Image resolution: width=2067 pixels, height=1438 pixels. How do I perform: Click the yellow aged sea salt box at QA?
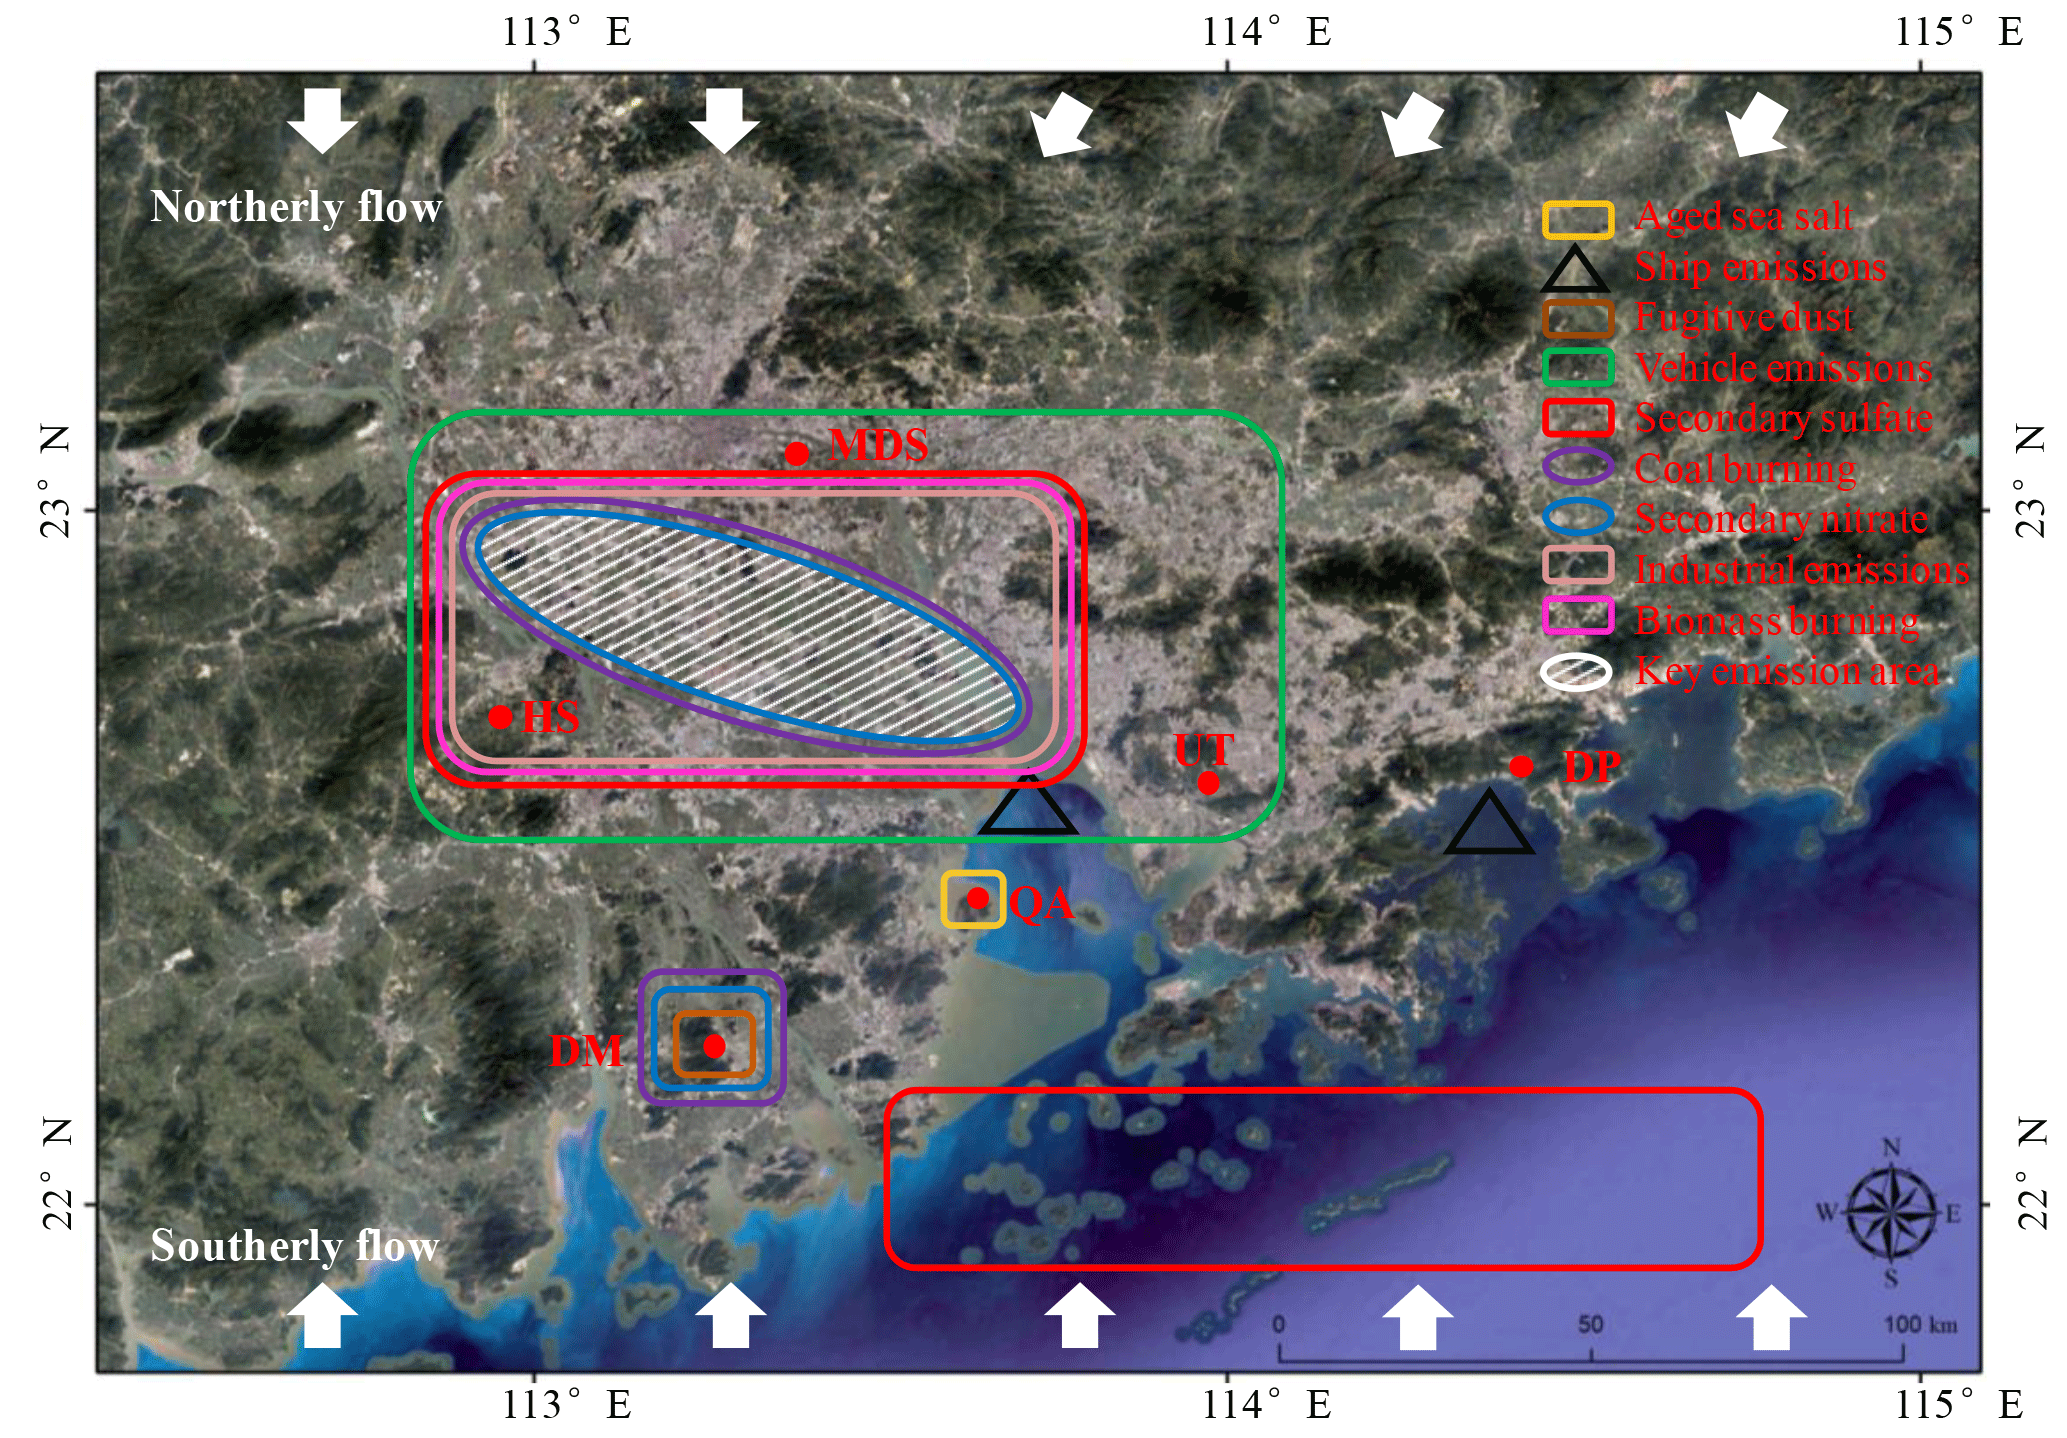973,899
